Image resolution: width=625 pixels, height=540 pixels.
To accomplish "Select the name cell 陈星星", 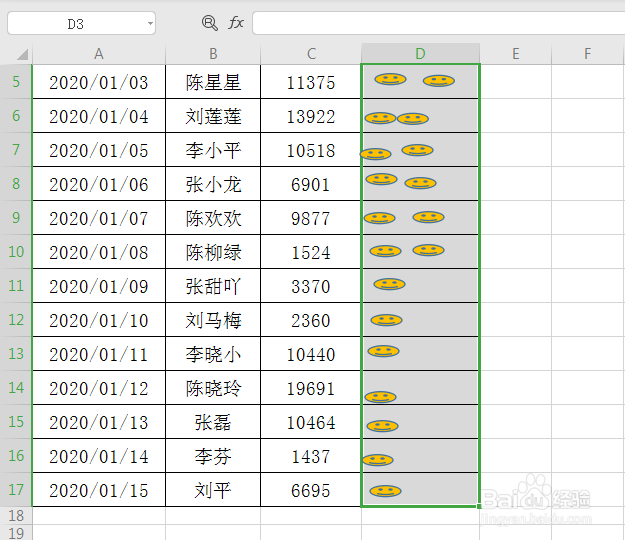I will click(213, 82).
